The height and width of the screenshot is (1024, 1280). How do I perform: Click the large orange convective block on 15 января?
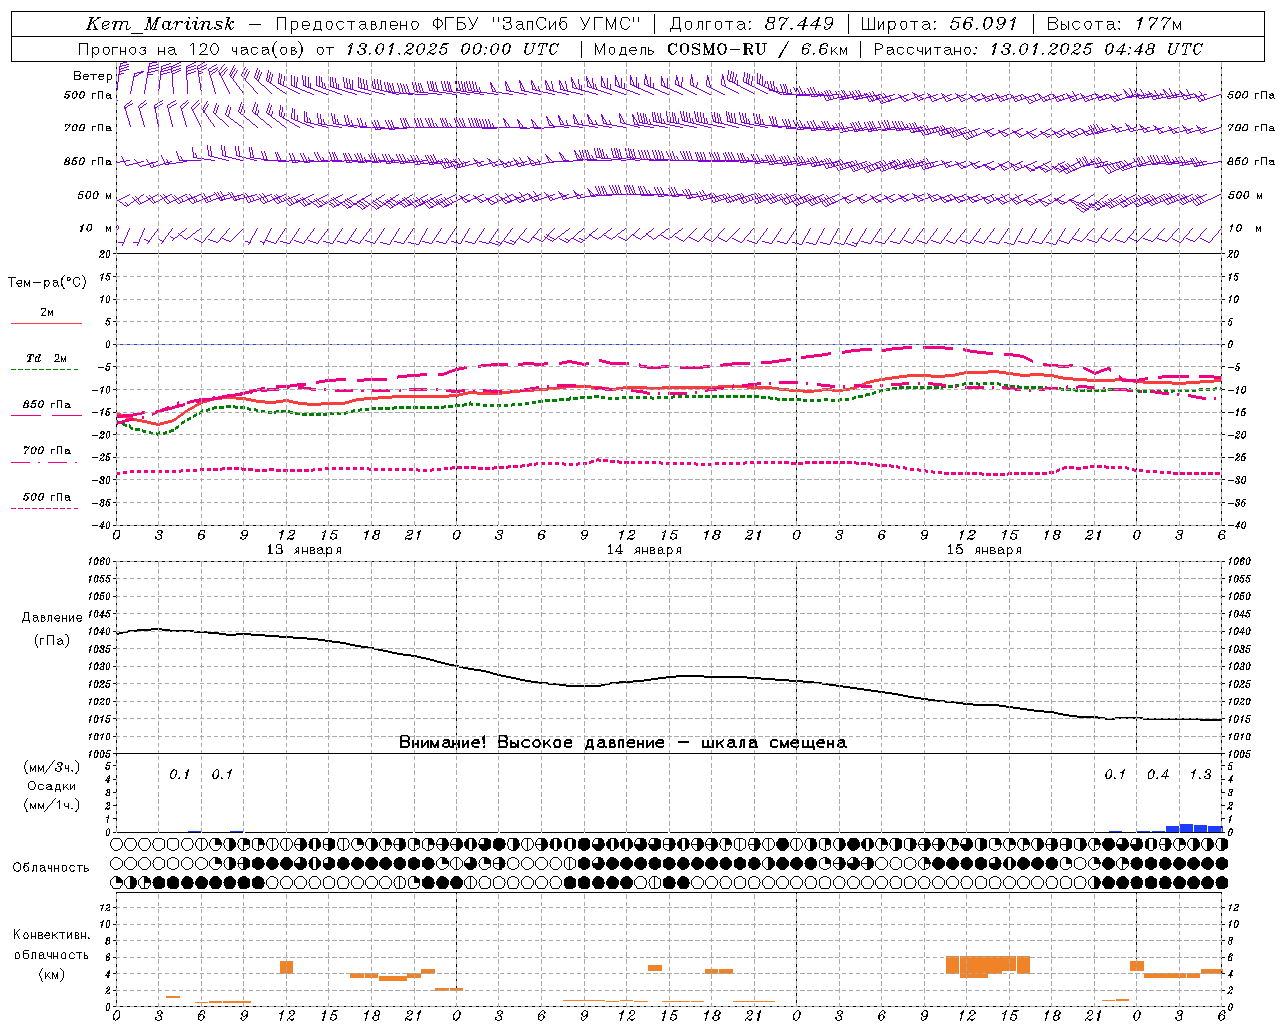coord(988,965)
